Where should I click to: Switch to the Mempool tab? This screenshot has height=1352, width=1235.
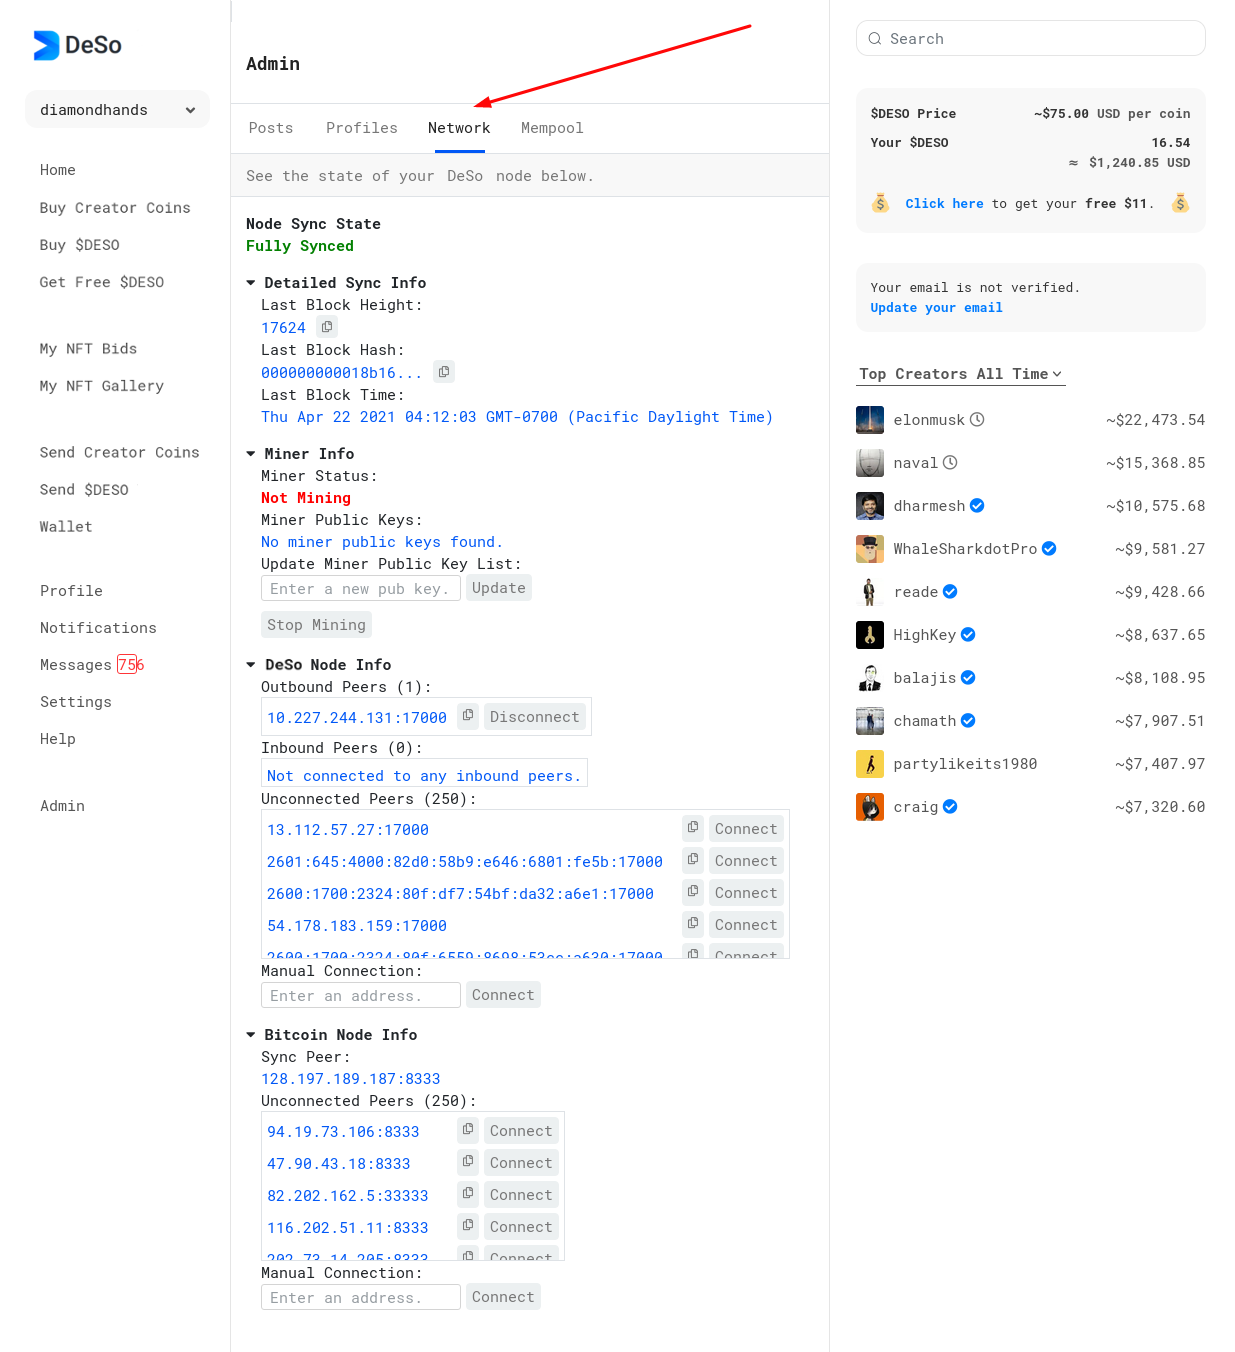(552, 128)
